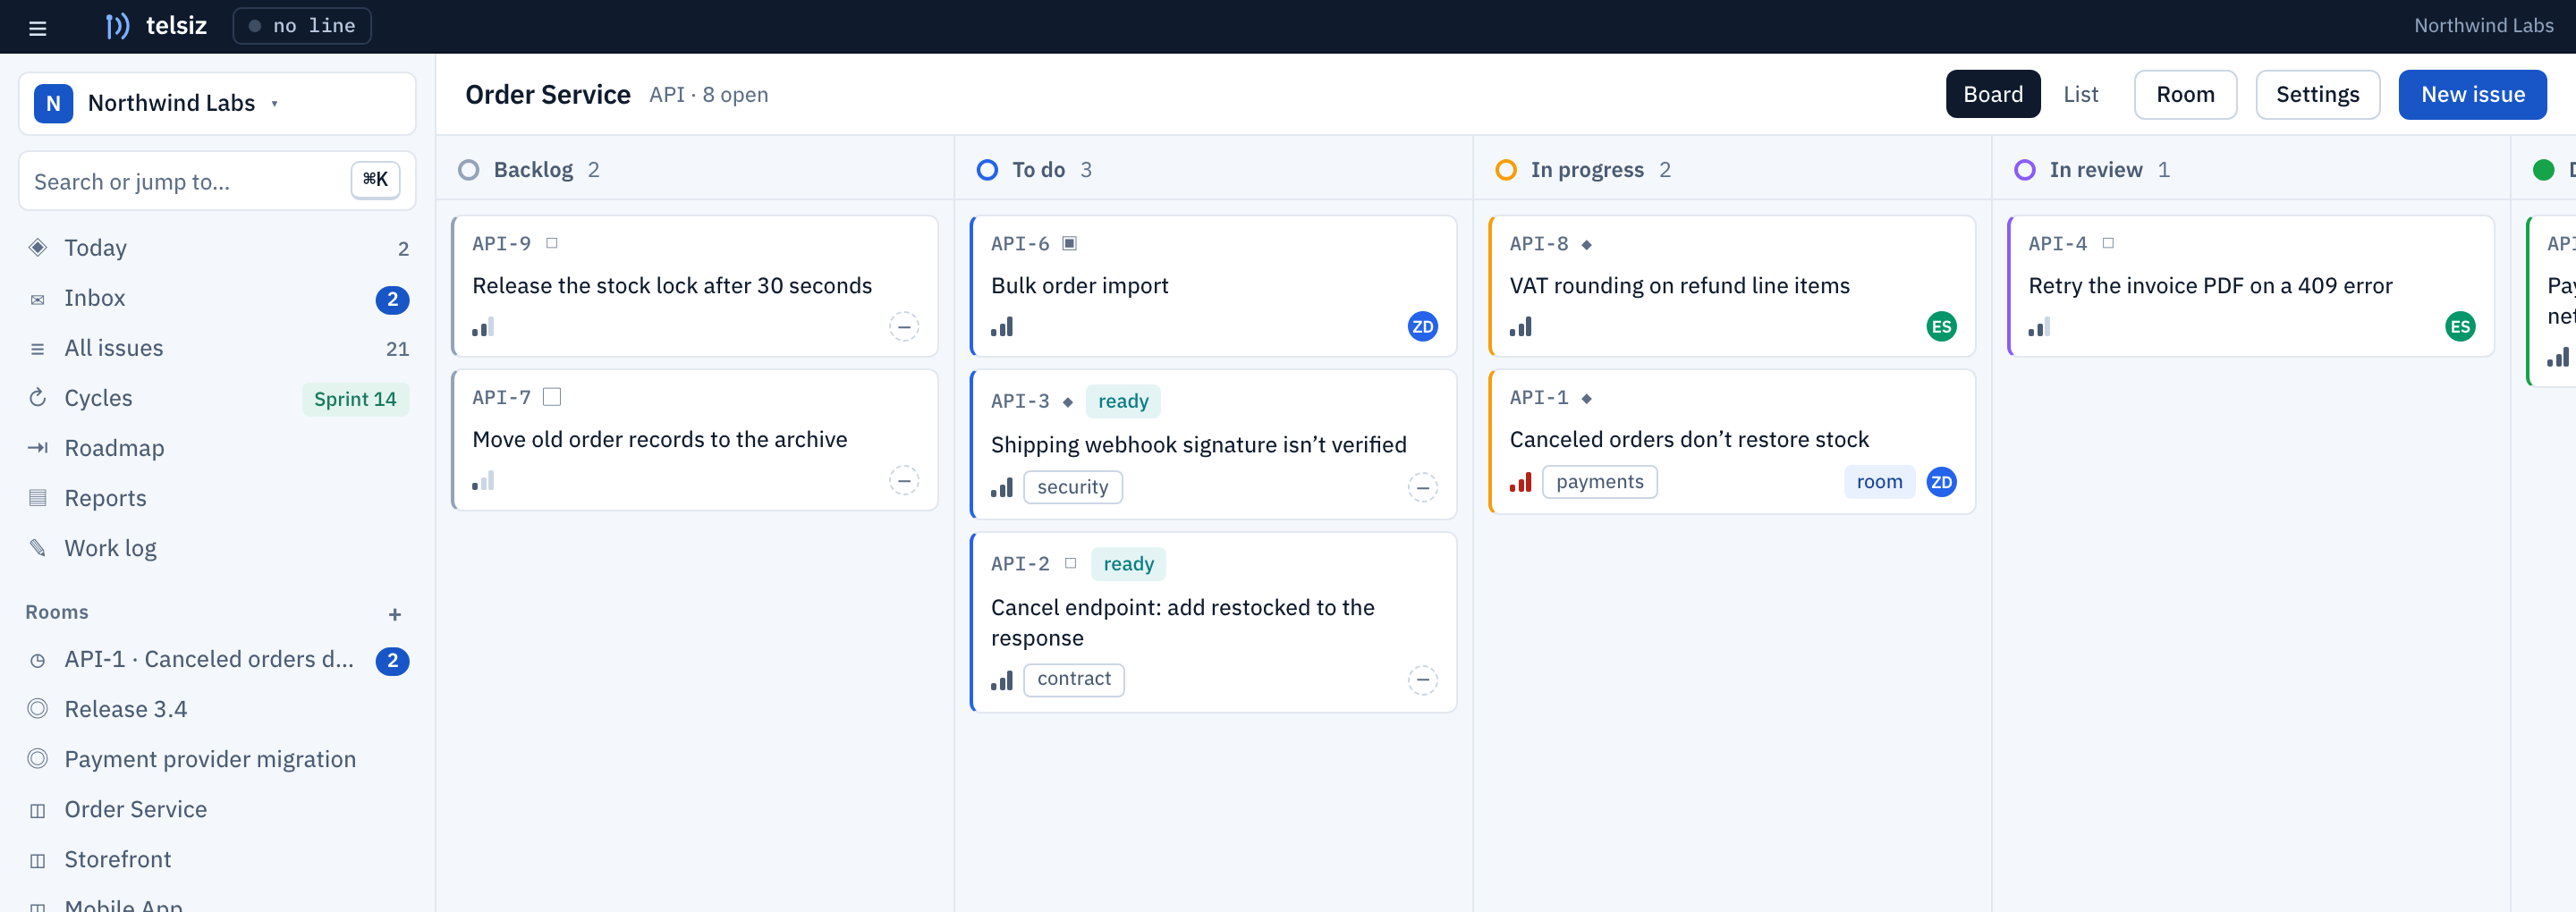Select the Board view tab
The width and height of the screenshot is (2576, 912).
tap(1992, 94)
